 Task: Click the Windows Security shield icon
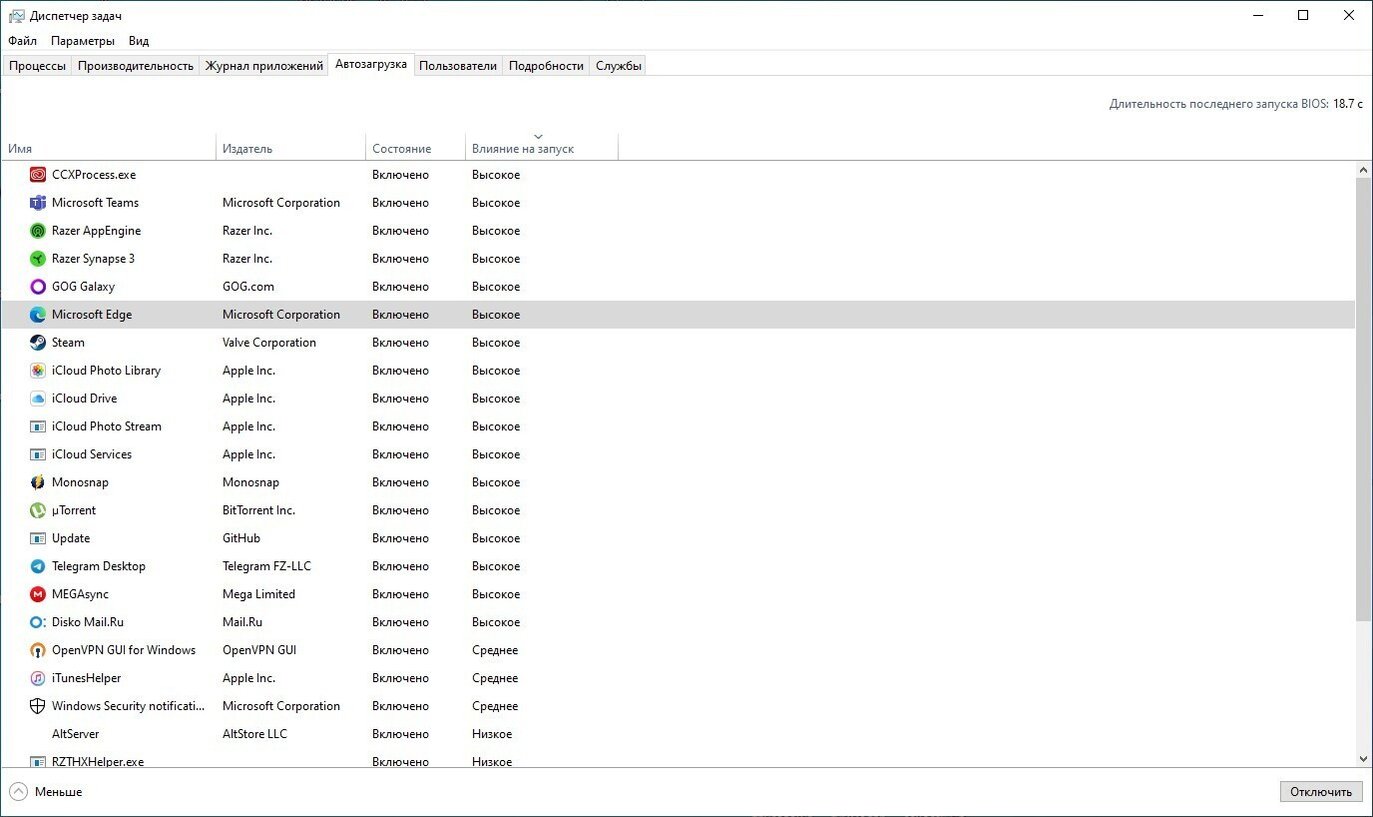click(38, 706)
